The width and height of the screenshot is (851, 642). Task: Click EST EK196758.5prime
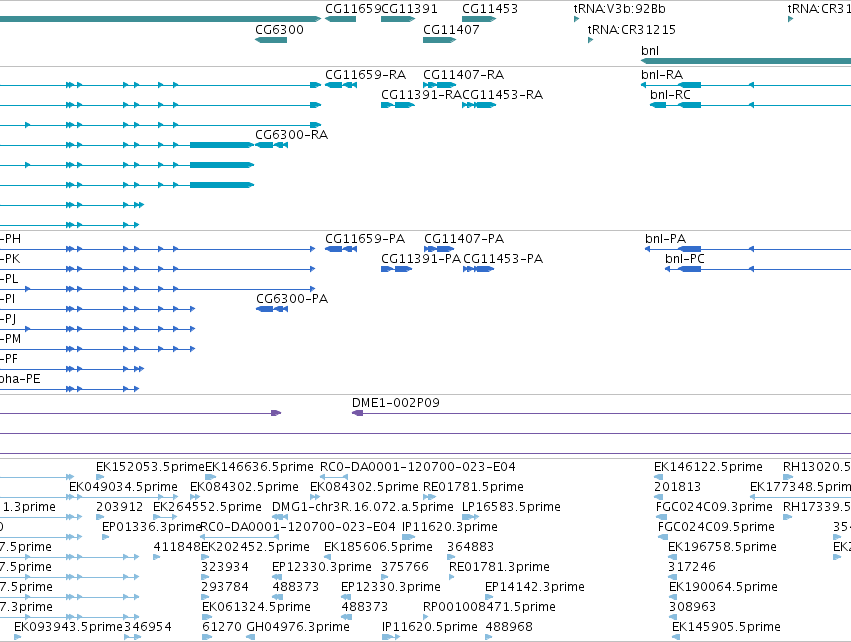click(x=722, y=547)
